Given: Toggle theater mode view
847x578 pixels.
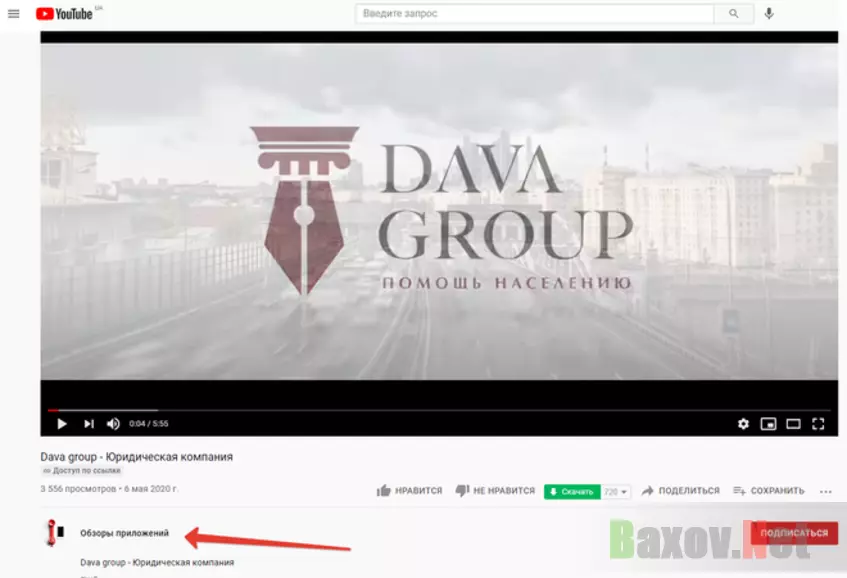Looking at the screenshot, I should coord(793,423).
